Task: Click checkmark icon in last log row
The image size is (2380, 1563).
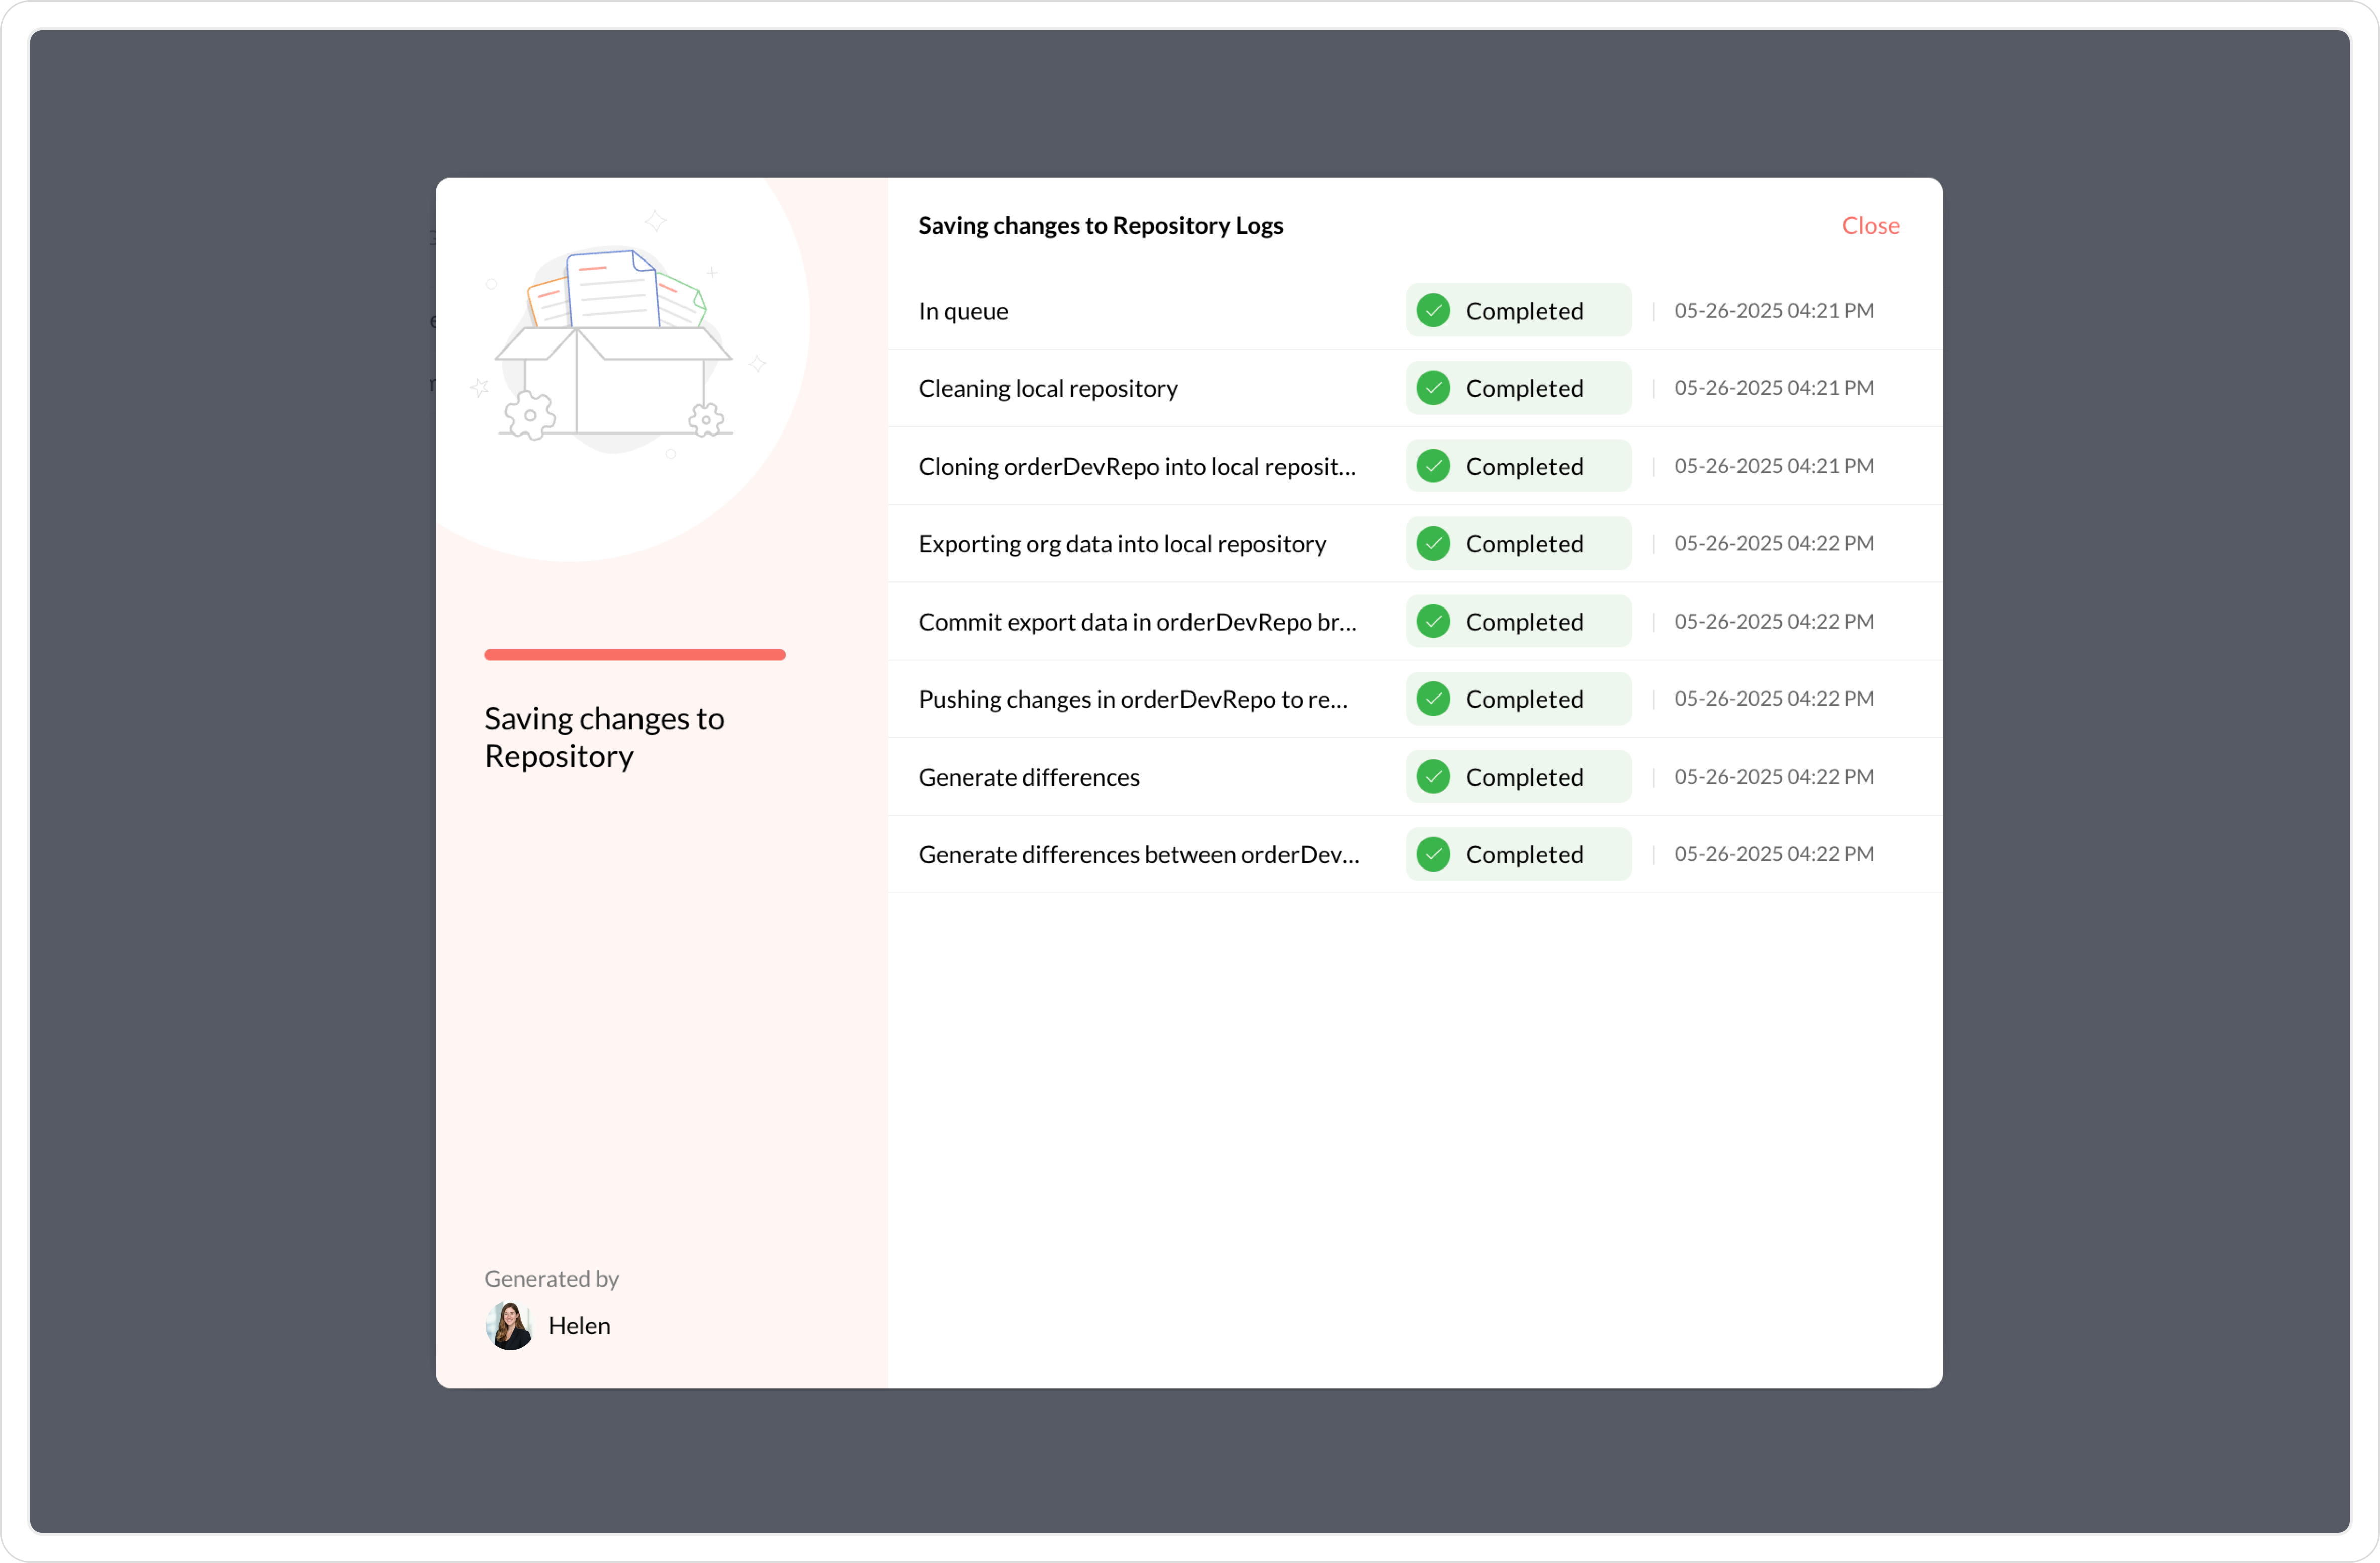Action: 1433,854
